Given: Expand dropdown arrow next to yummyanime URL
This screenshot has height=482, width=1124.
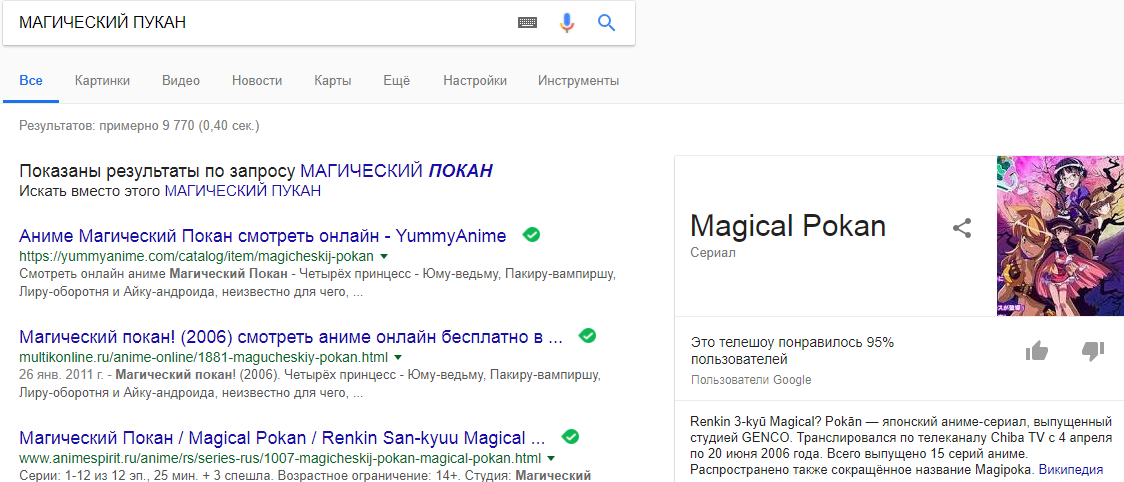Looking at the screenshot, I should 384,257.
